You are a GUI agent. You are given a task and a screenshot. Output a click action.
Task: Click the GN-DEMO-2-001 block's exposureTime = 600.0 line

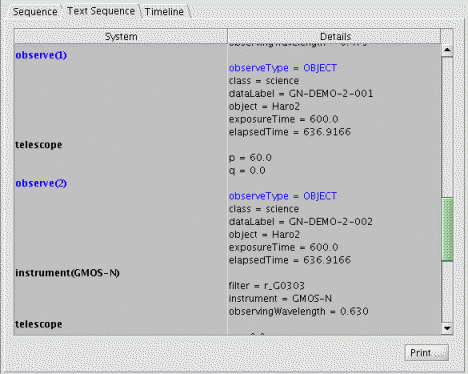(x=283, y=119)
